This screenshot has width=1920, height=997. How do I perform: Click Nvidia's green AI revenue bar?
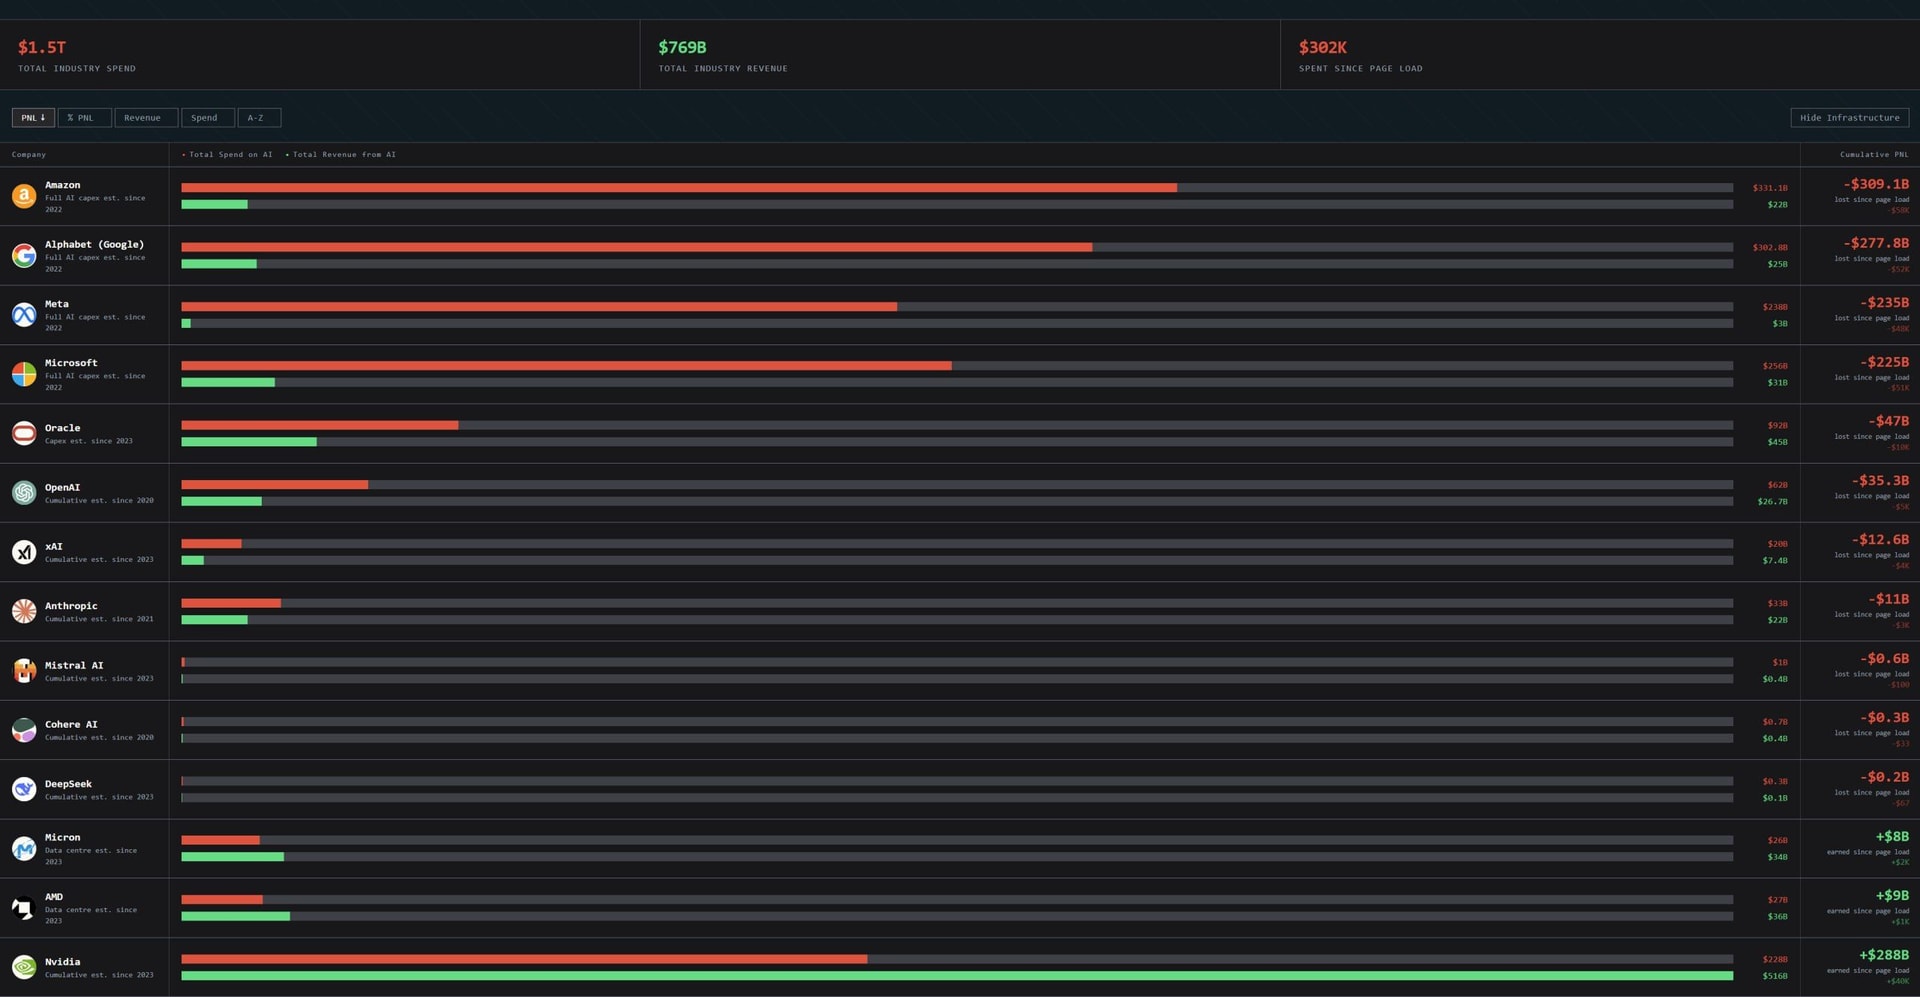pyautogui.click(x=957, y=976)
